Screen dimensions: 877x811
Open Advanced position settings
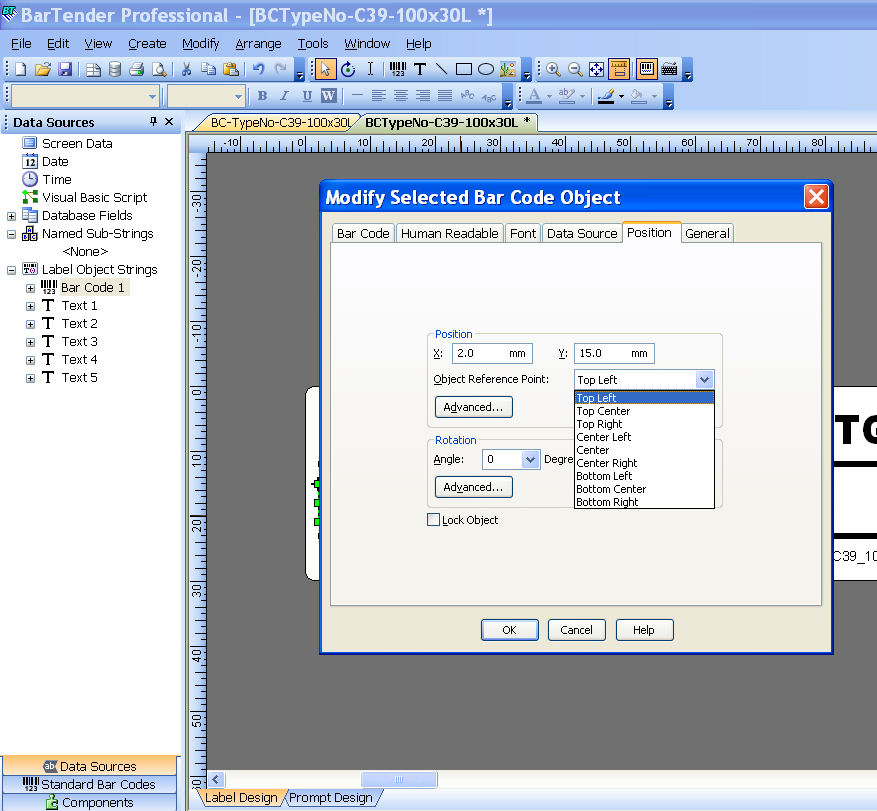473,407
